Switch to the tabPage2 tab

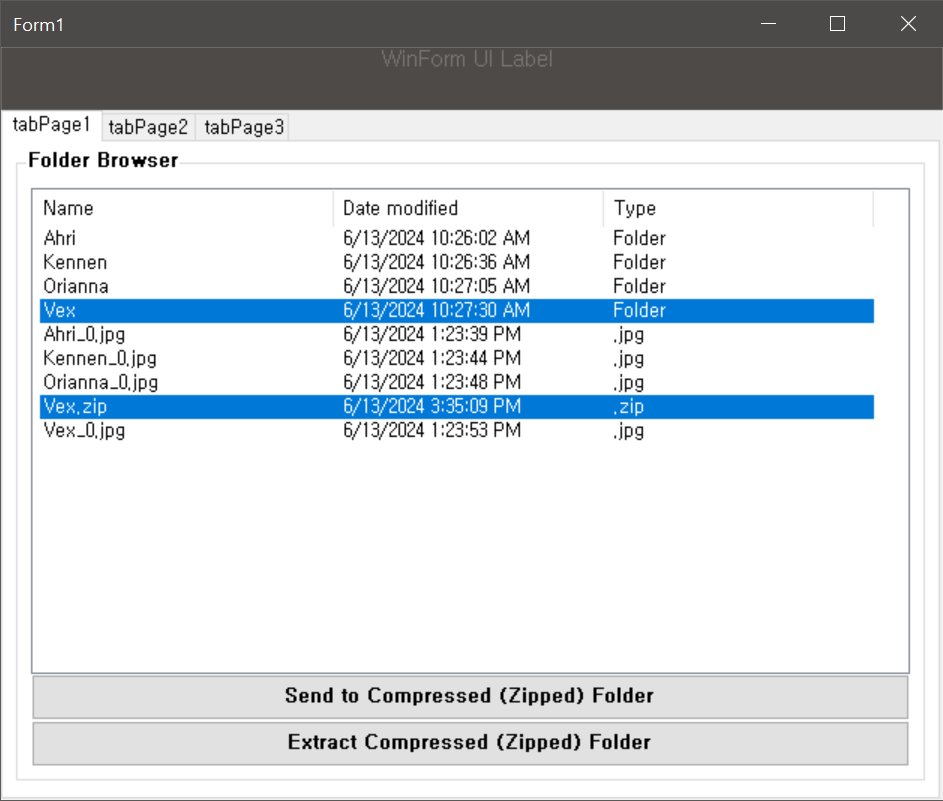coord(149,127)
